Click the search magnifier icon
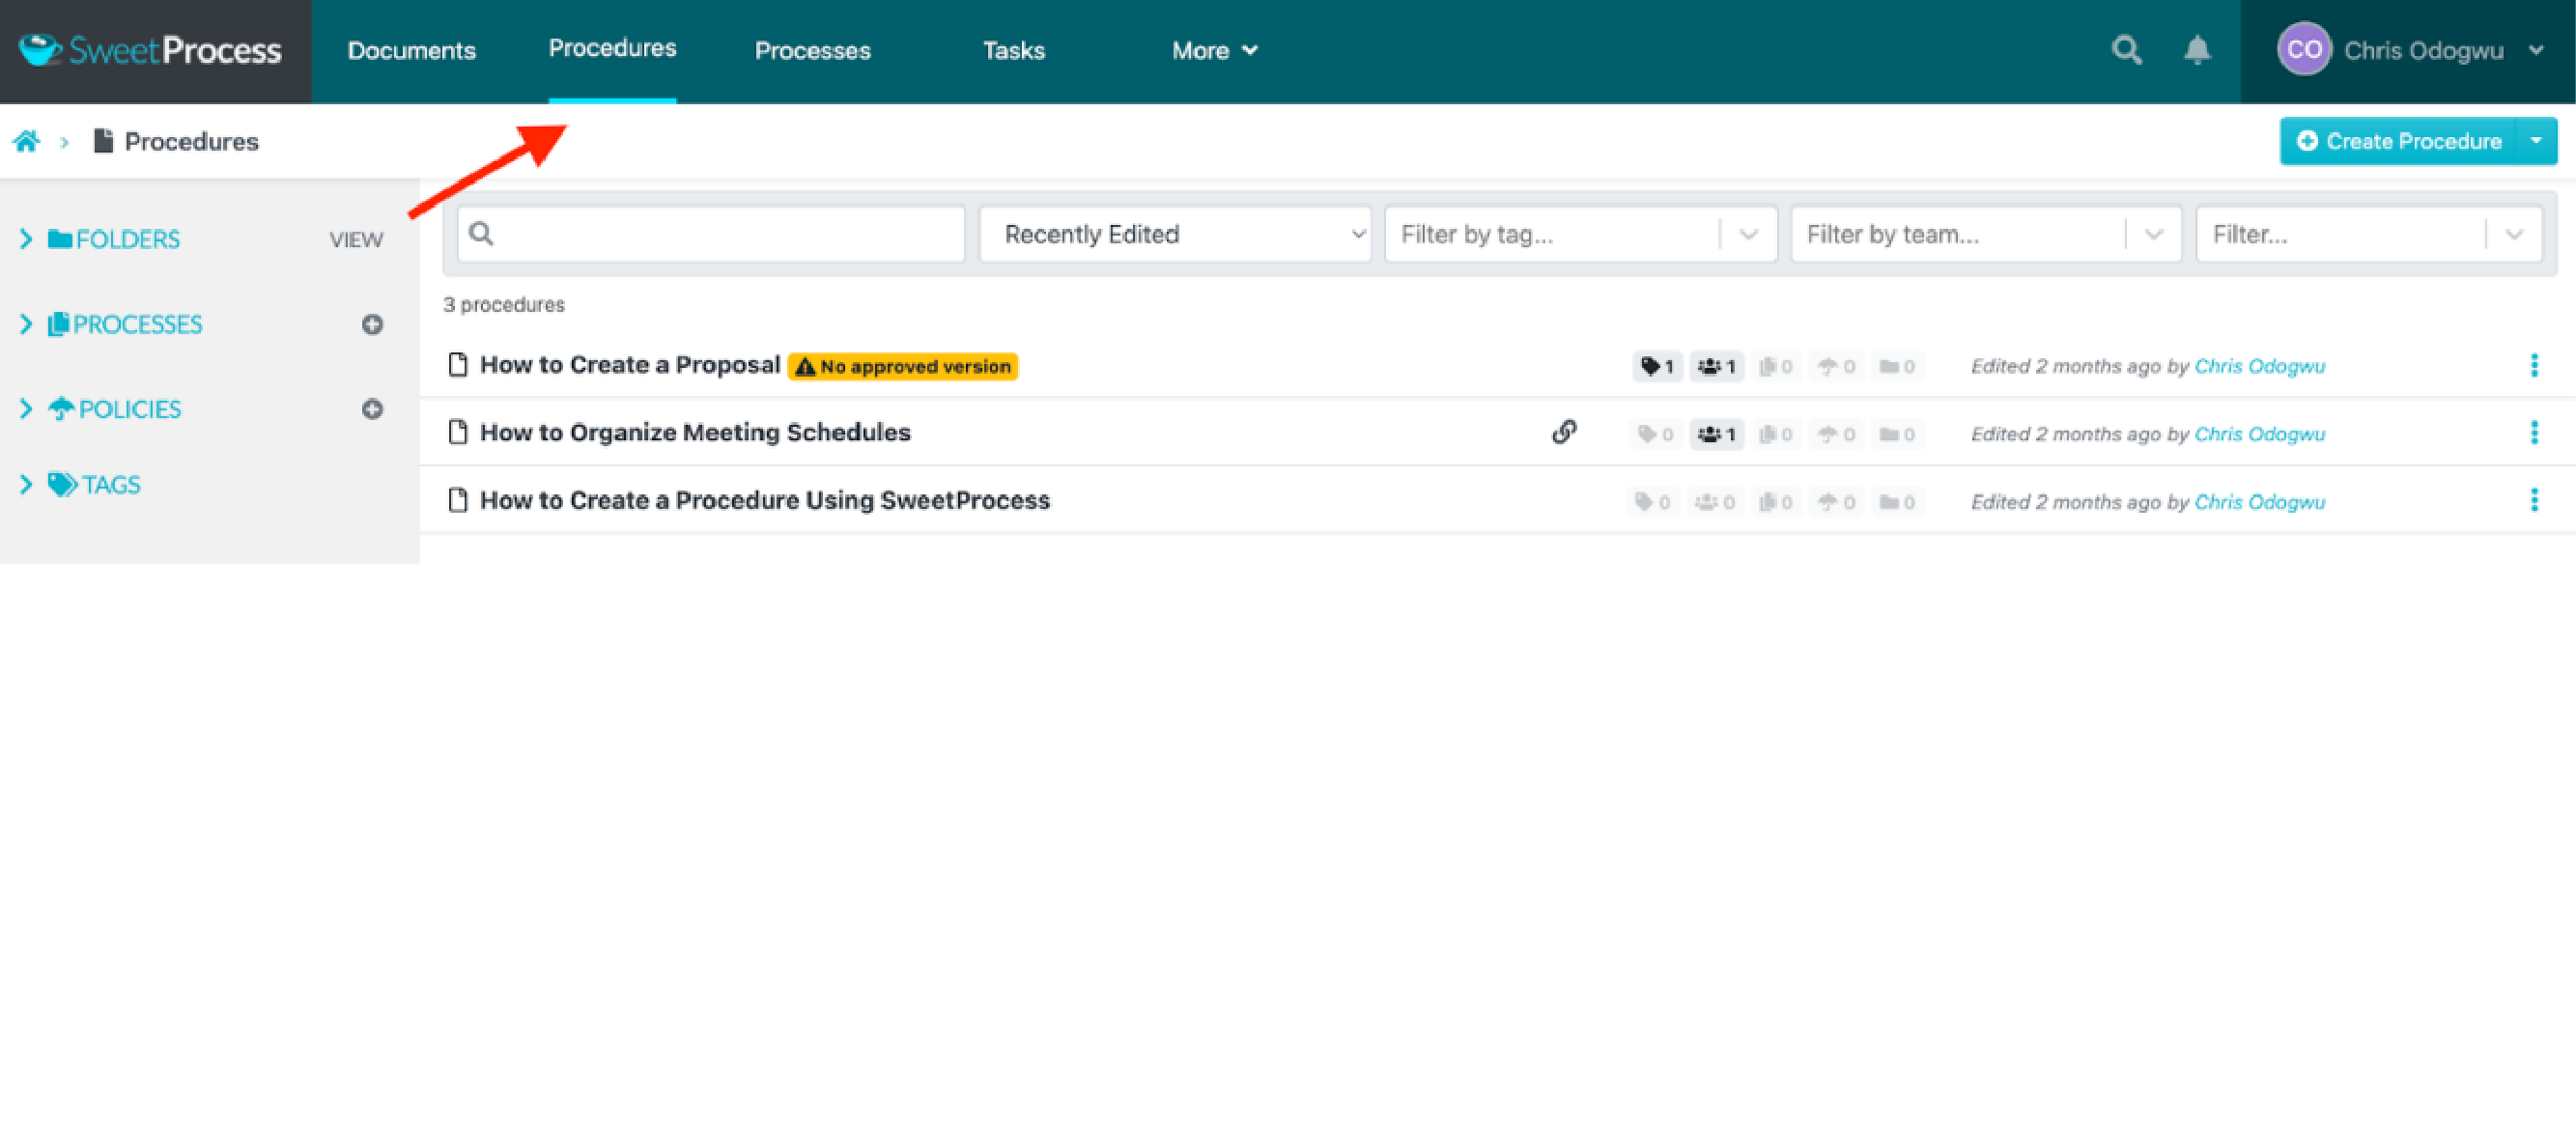Image resolution: width=2576 pixels, height=1123 pixels. coord(2129,49)
